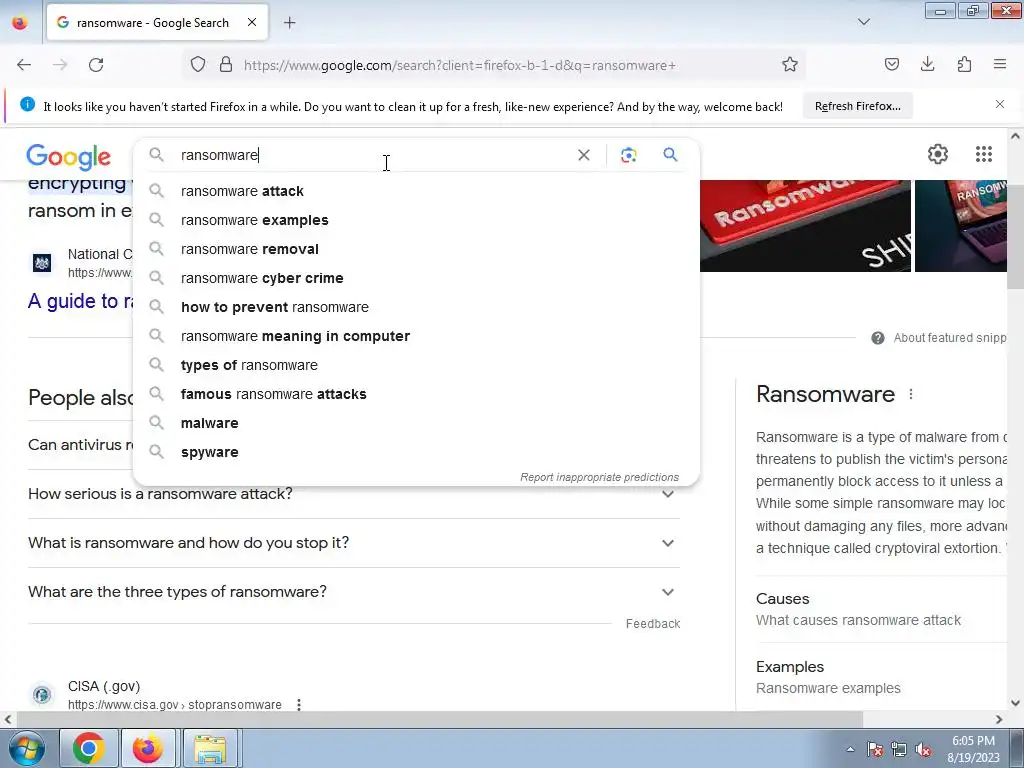Open Action Center flag tray icon

(875, 750)
